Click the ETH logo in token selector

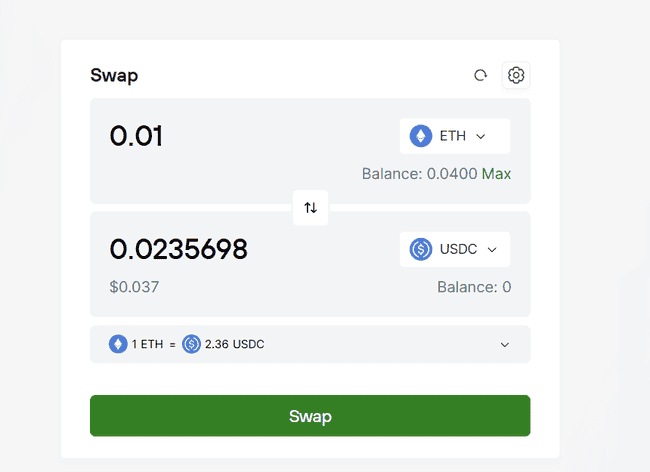point(420,136)
